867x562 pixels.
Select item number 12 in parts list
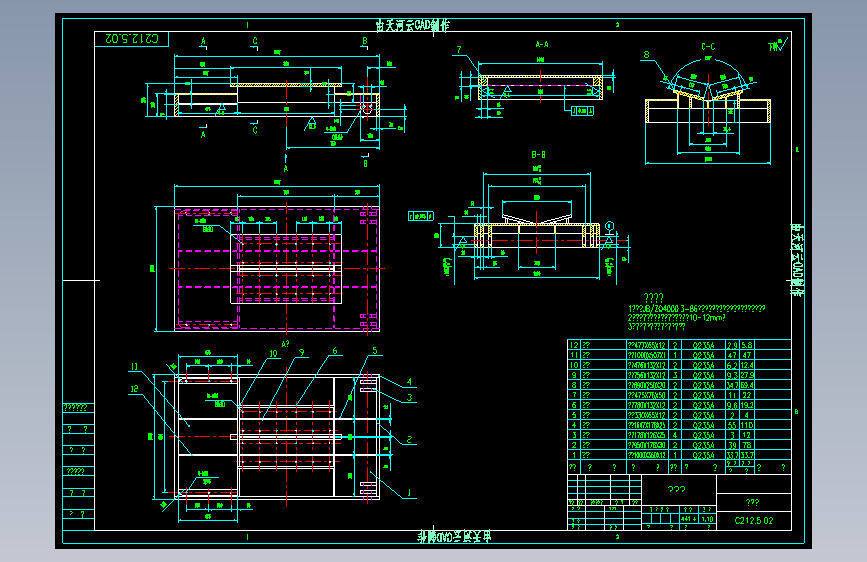[573, 345]
